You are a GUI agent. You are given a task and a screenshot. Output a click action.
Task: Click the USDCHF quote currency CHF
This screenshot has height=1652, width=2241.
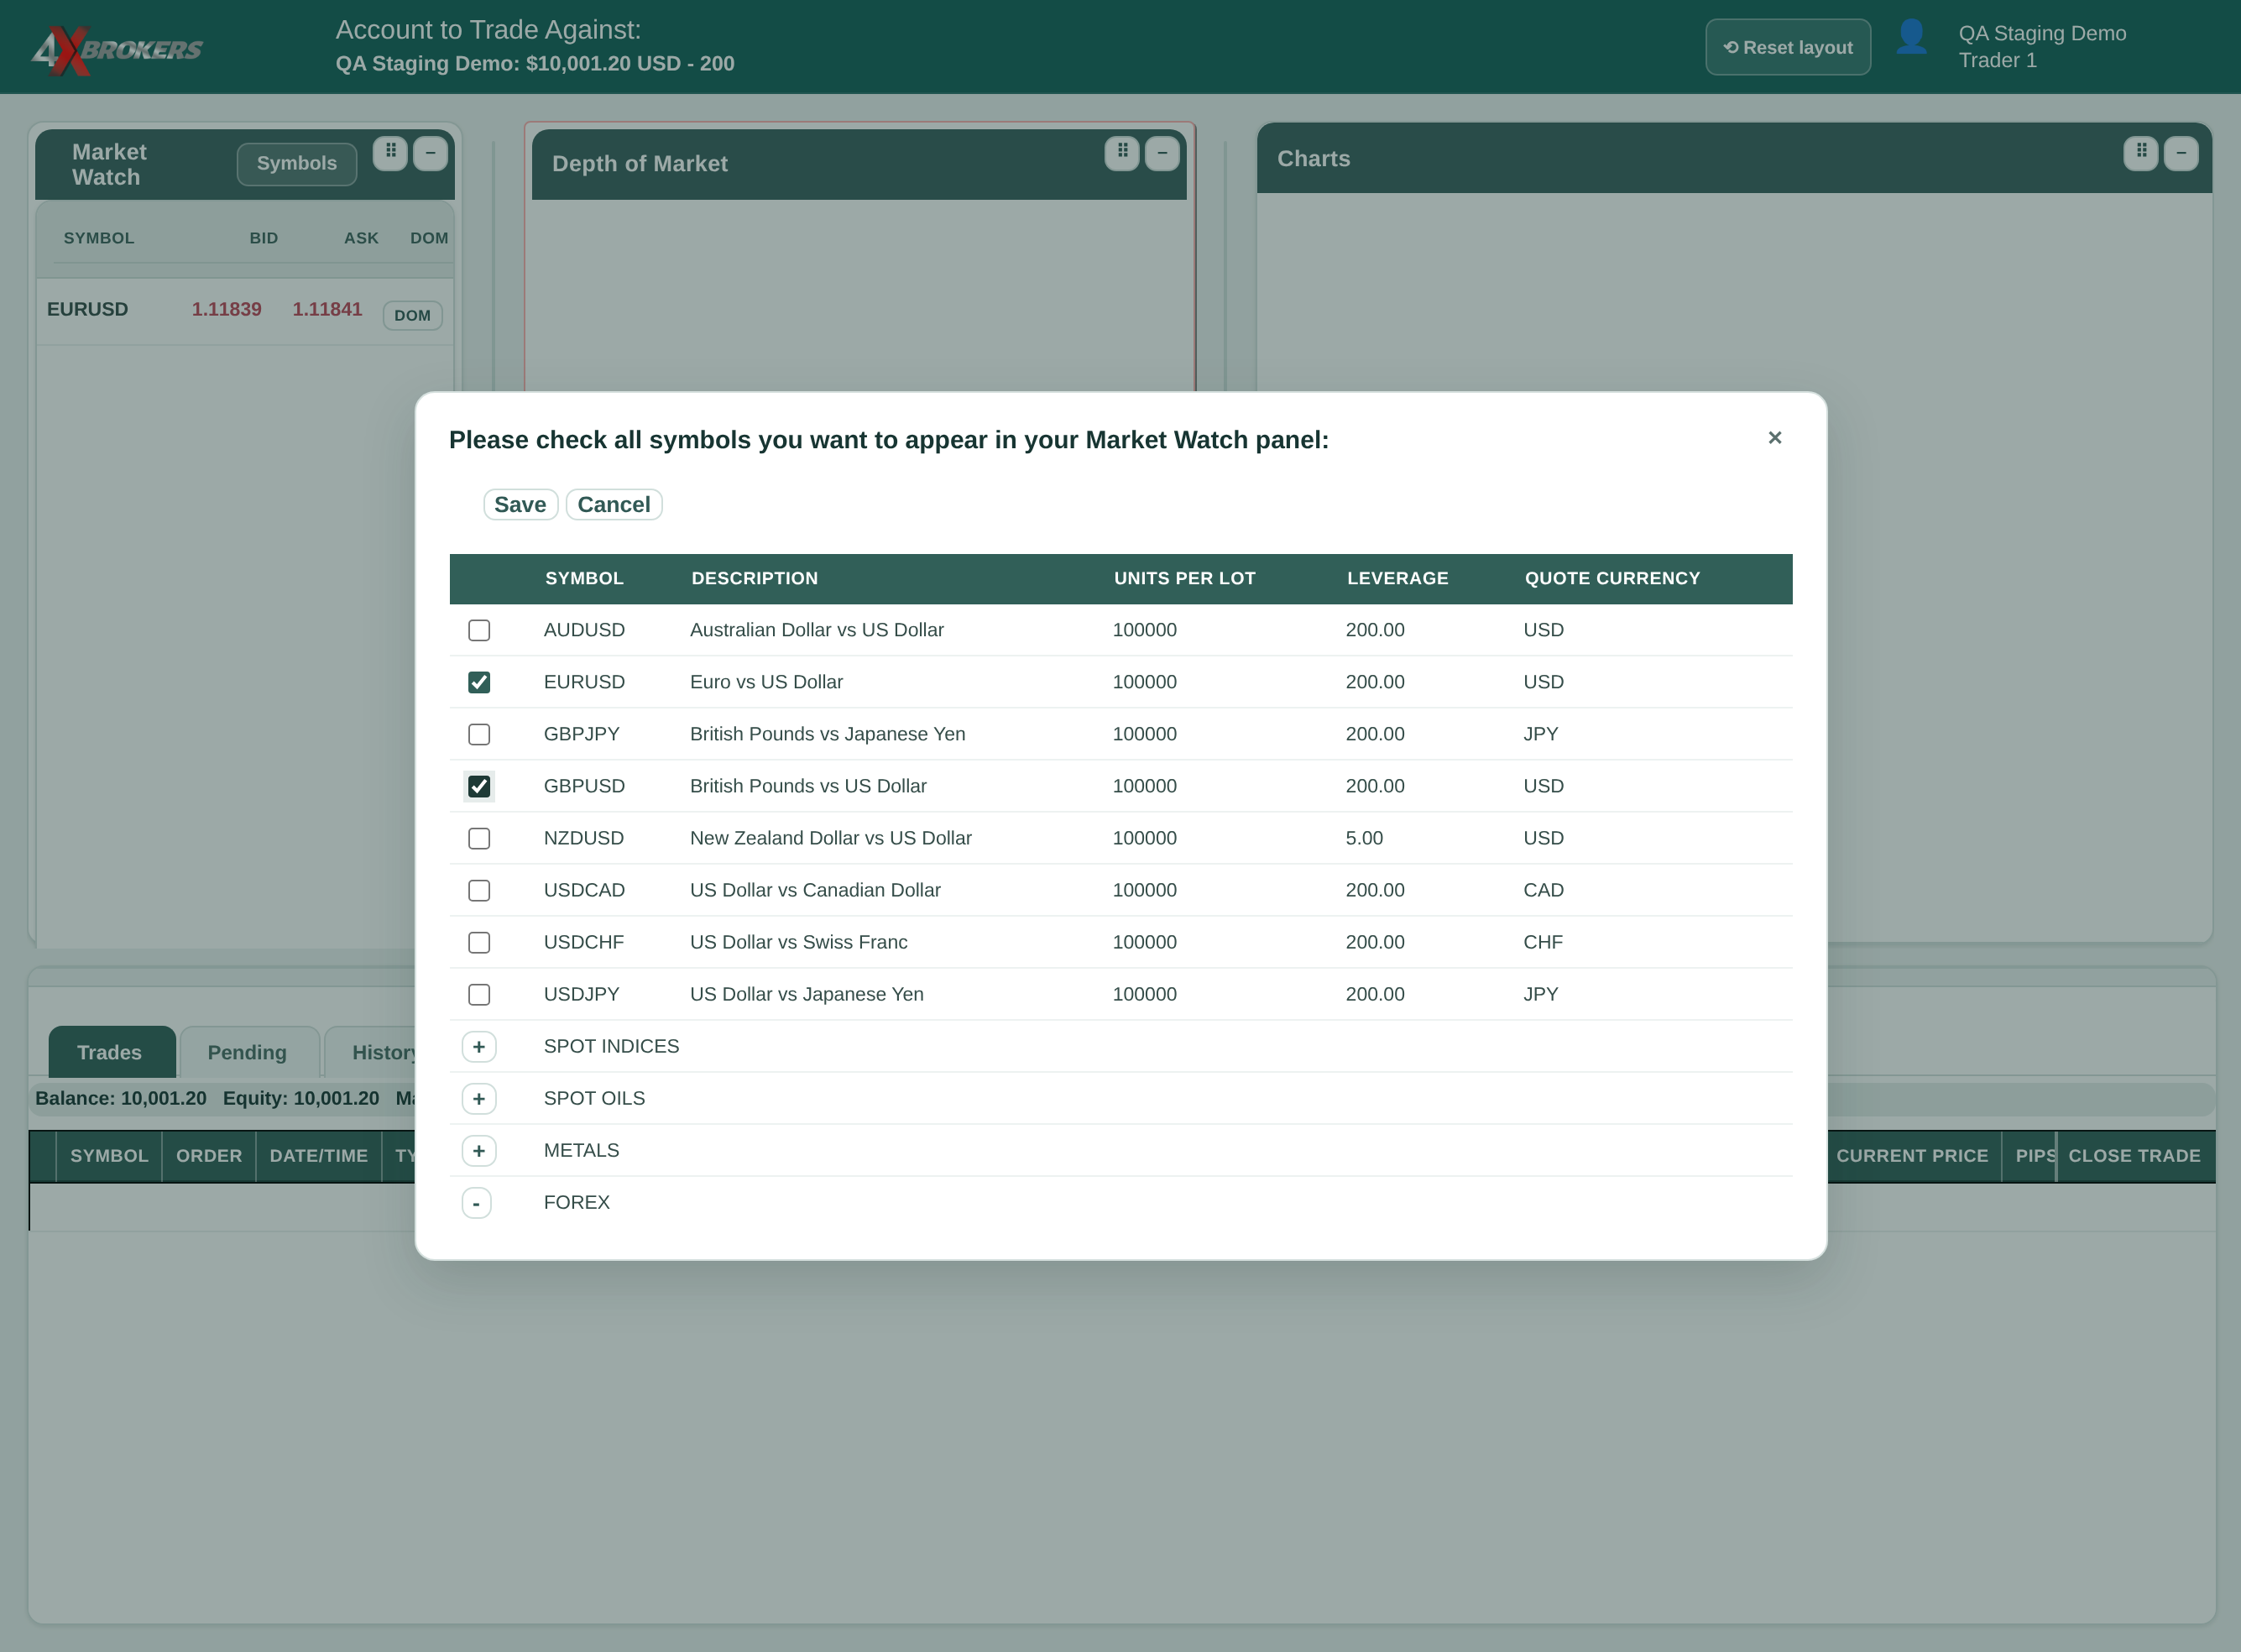point(1543,942)
